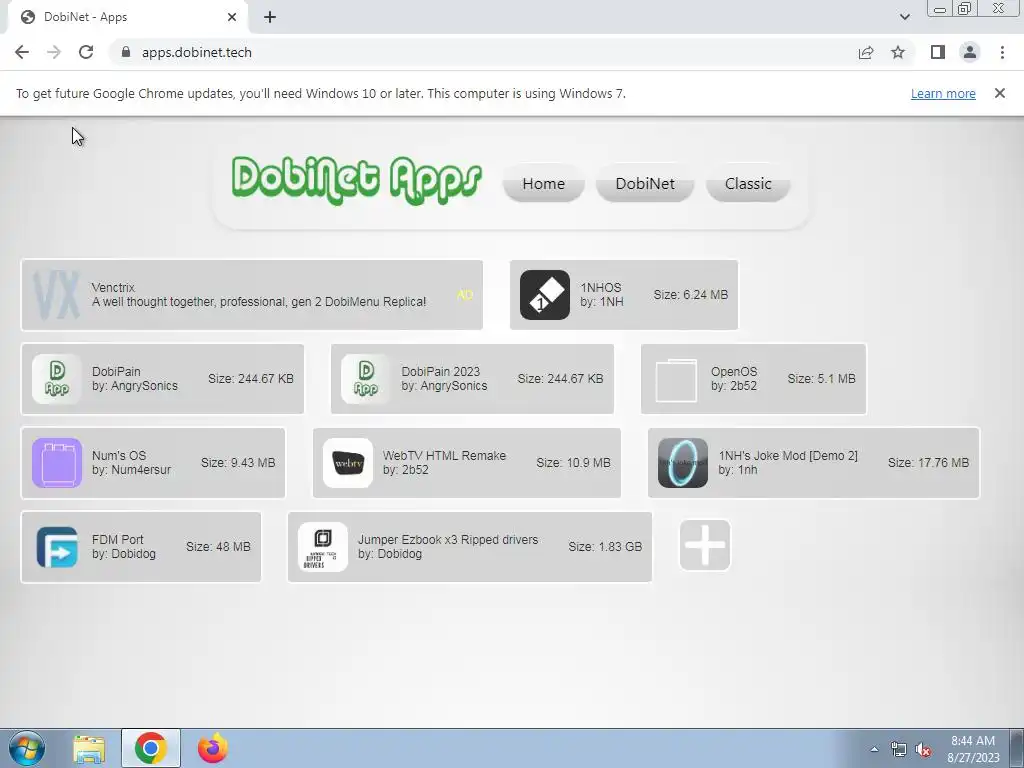Open the 1NHOS eraser app icon

[x=545, y=295]
